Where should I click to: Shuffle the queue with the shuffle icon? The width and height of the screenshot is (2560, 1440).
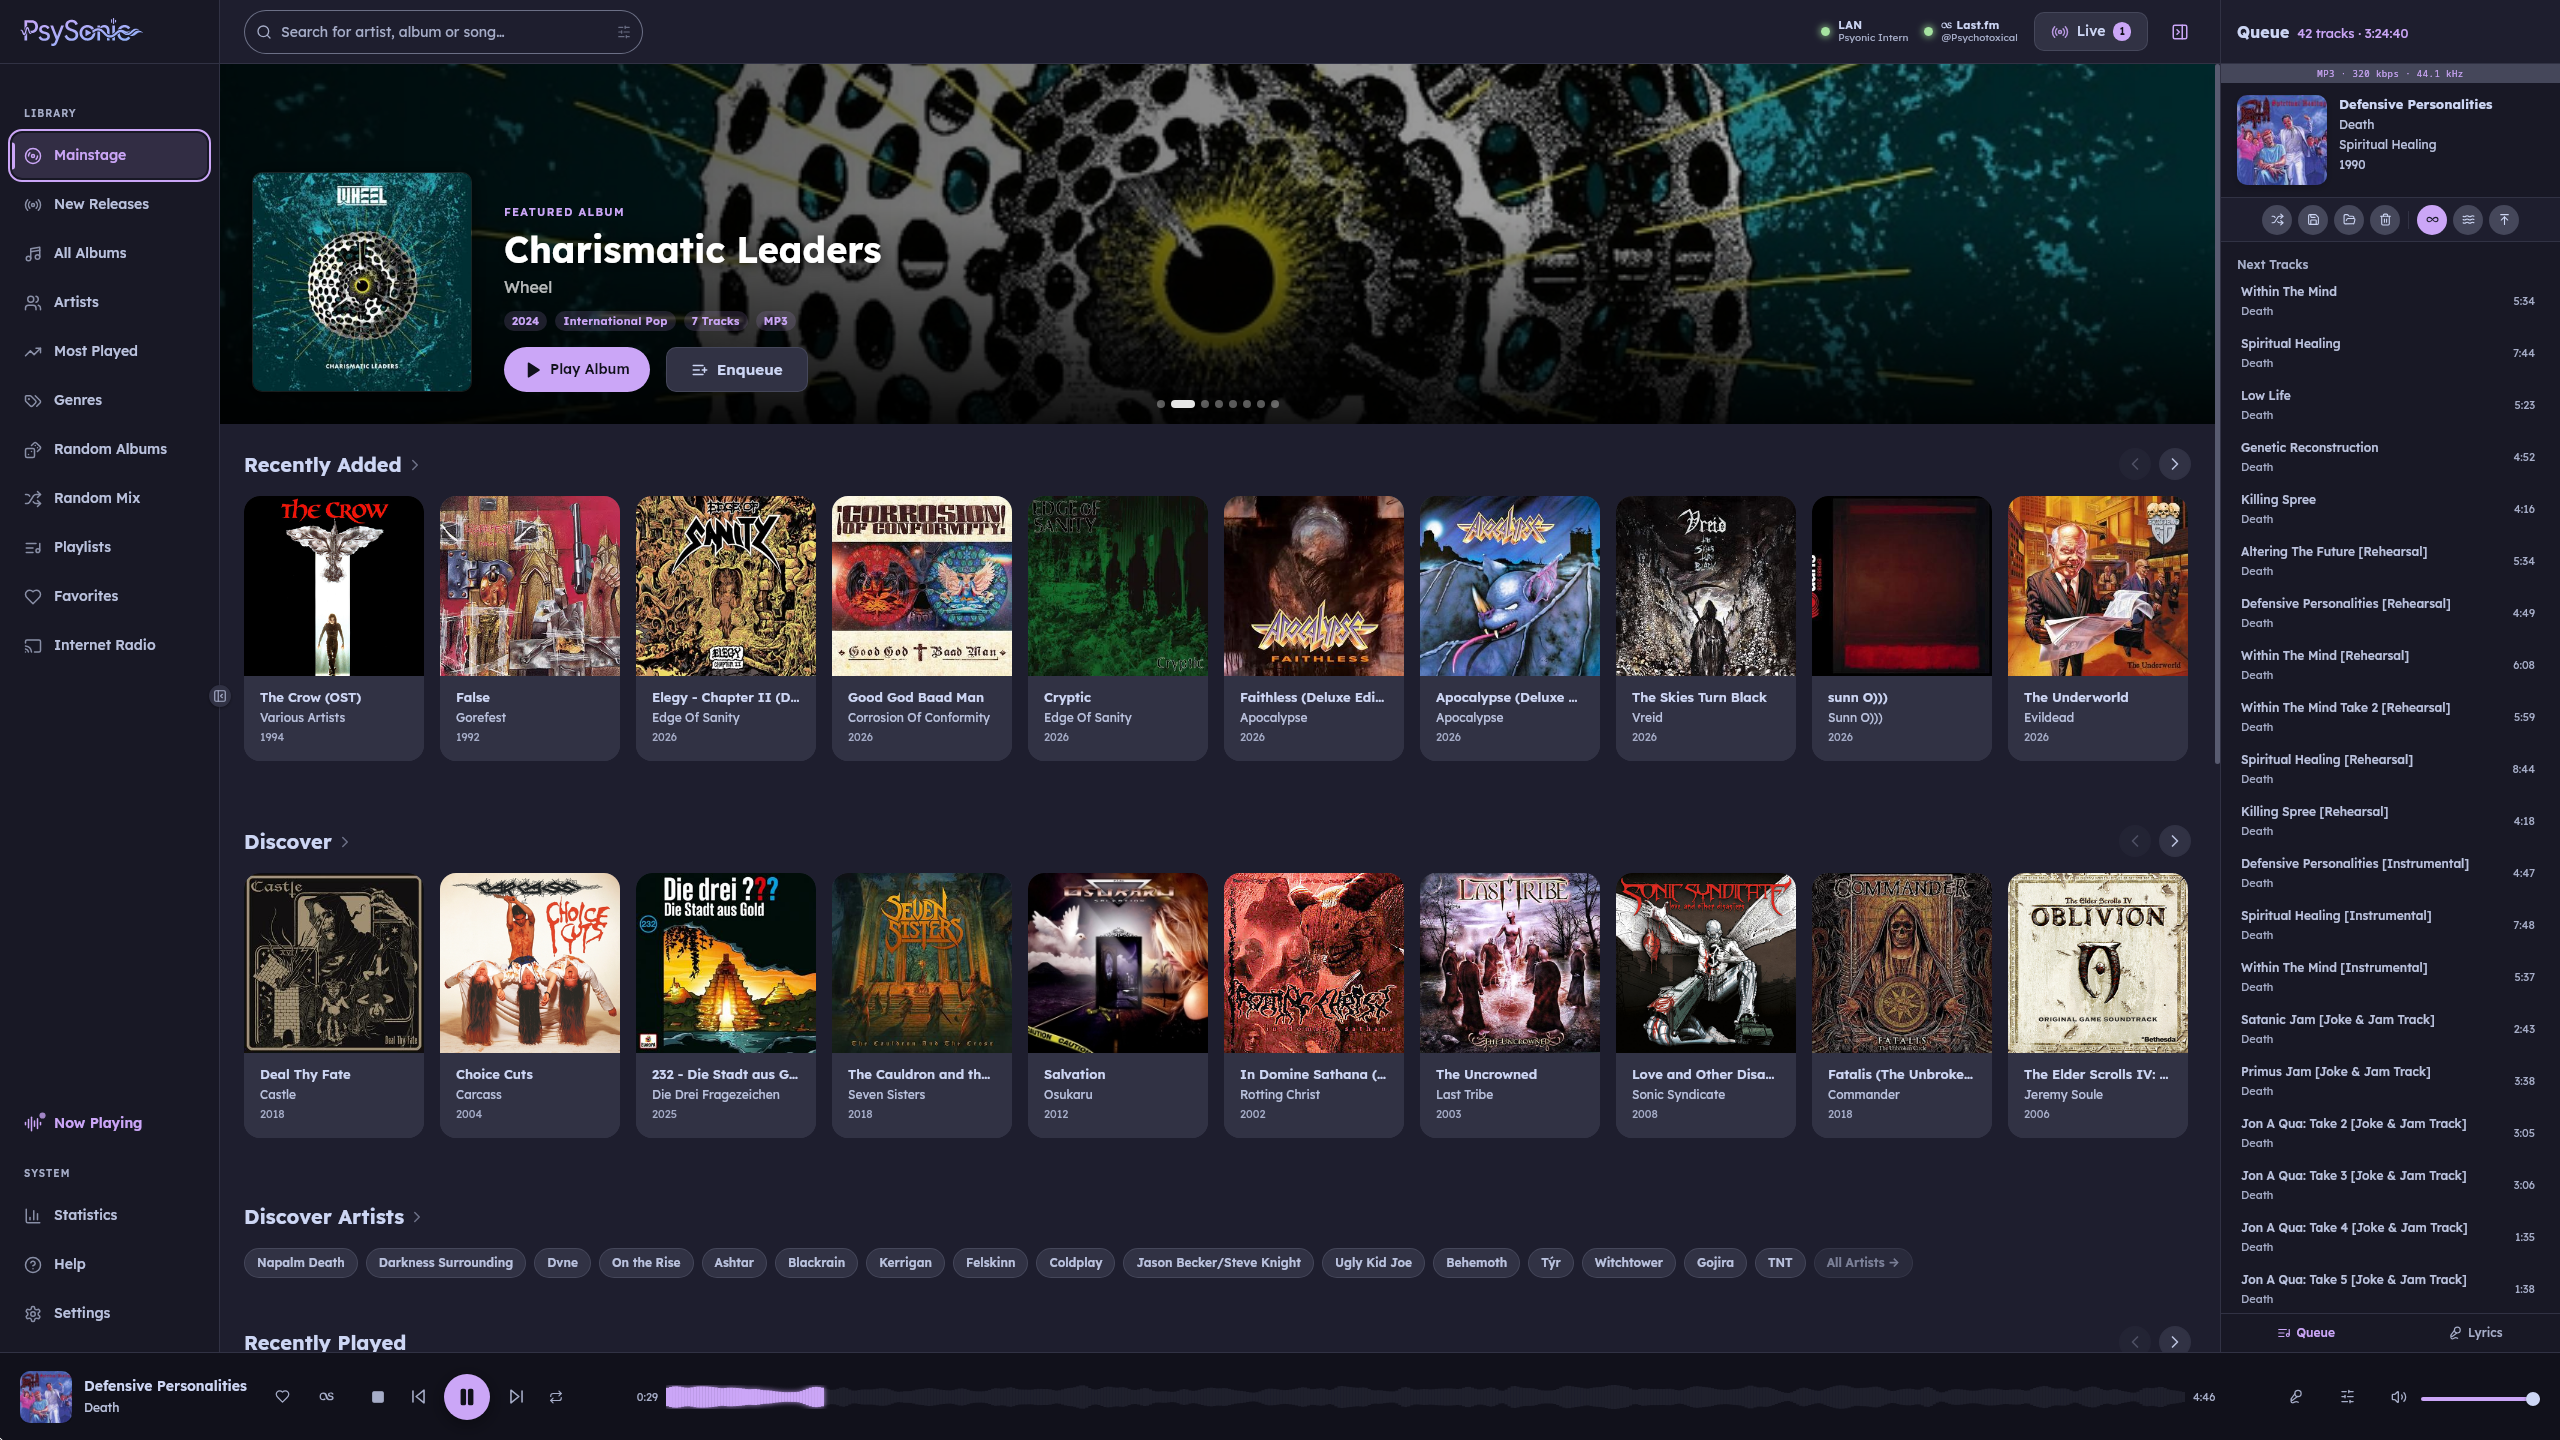point(2277,220)
